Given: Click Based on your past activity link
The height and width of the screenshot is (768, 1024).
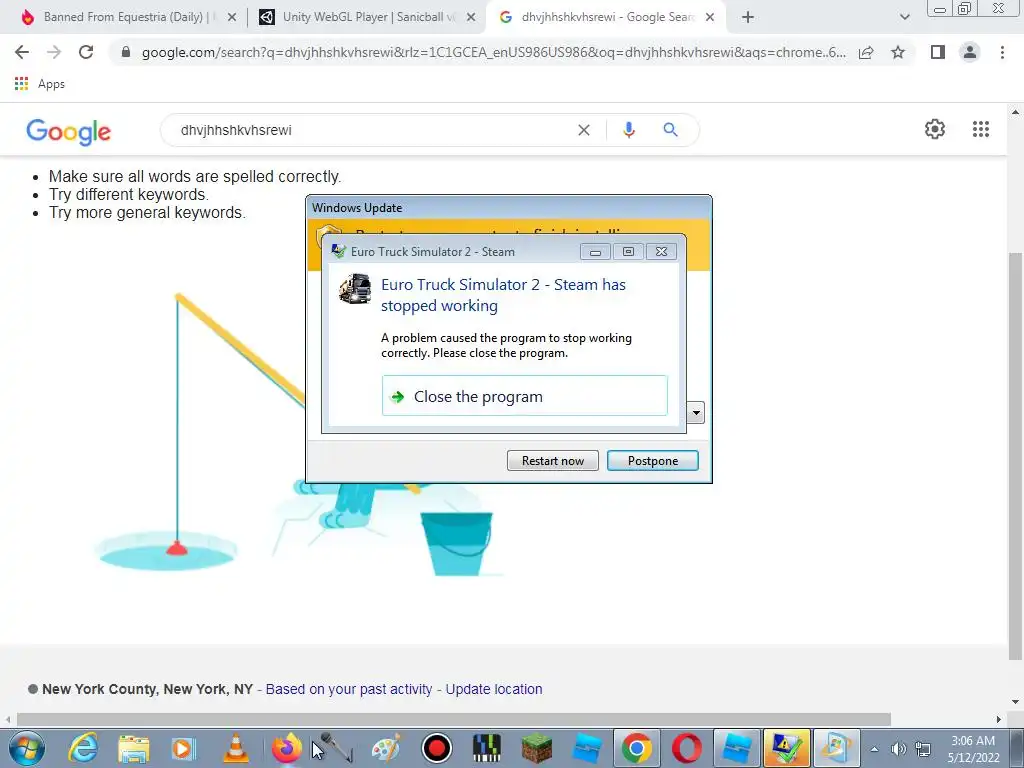Looking at the screenshot, I should 349,689.
